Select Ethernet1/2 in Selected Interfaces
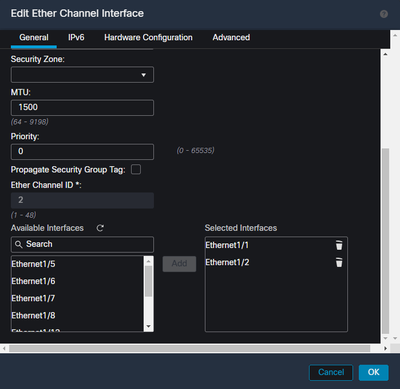Image resolution: width=400 pixels, height=389 pixels. pyautogui.click(x=227, y=262)
